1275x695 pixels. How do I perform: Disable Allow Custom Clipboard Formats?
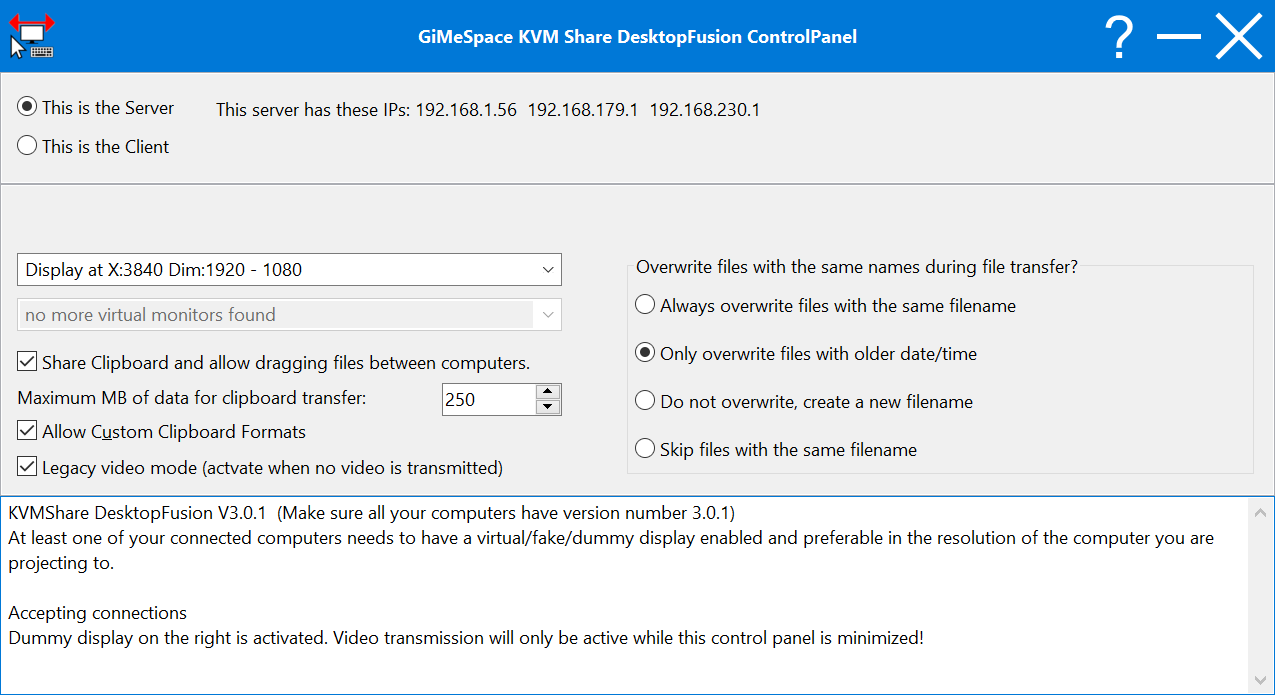(28, 432)
